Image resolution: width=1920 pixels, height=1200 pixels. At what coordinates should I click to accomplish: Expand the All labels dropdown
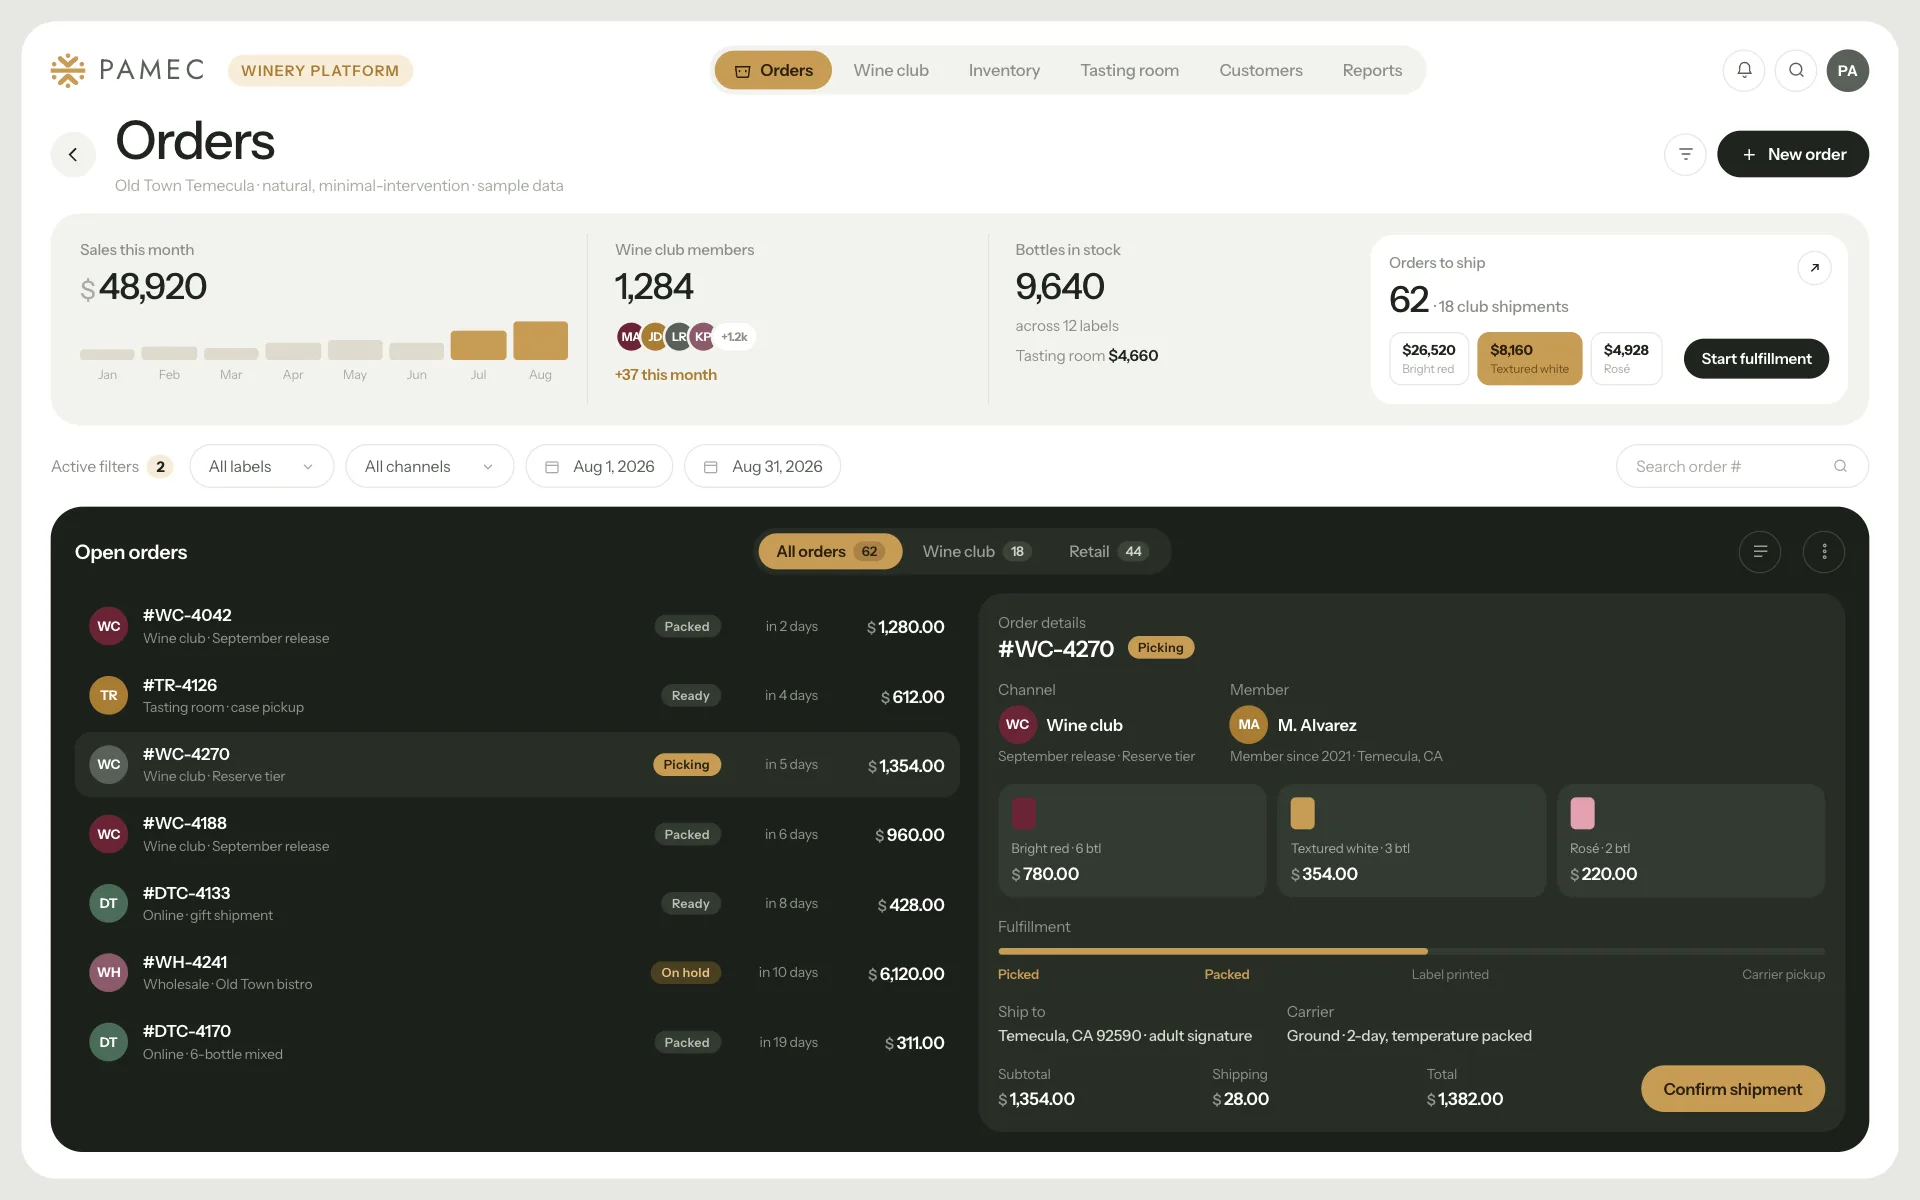(261, 466)
